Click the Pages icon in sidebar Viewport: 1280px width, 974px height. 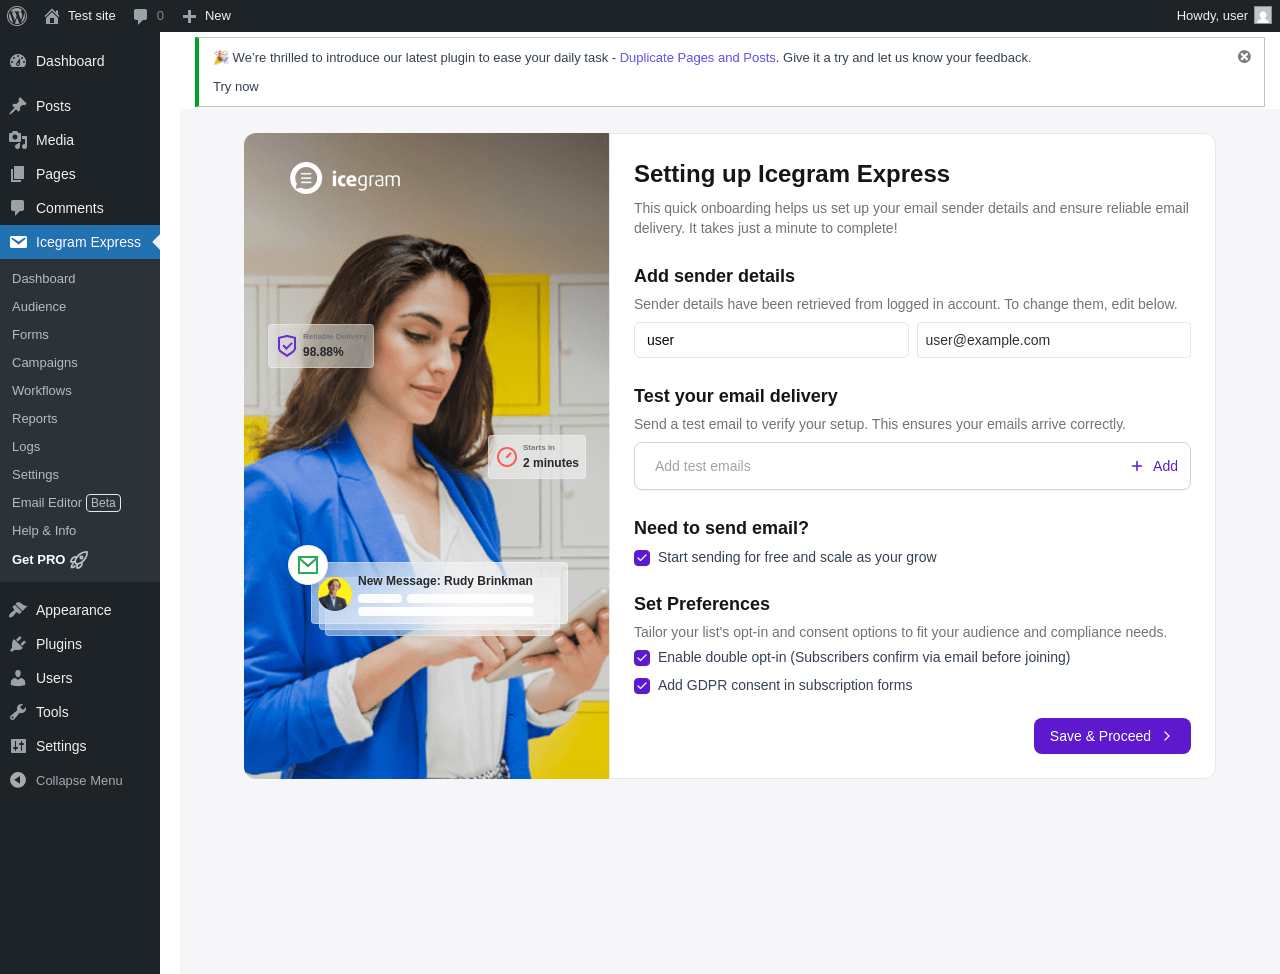[x=18, y=174]
